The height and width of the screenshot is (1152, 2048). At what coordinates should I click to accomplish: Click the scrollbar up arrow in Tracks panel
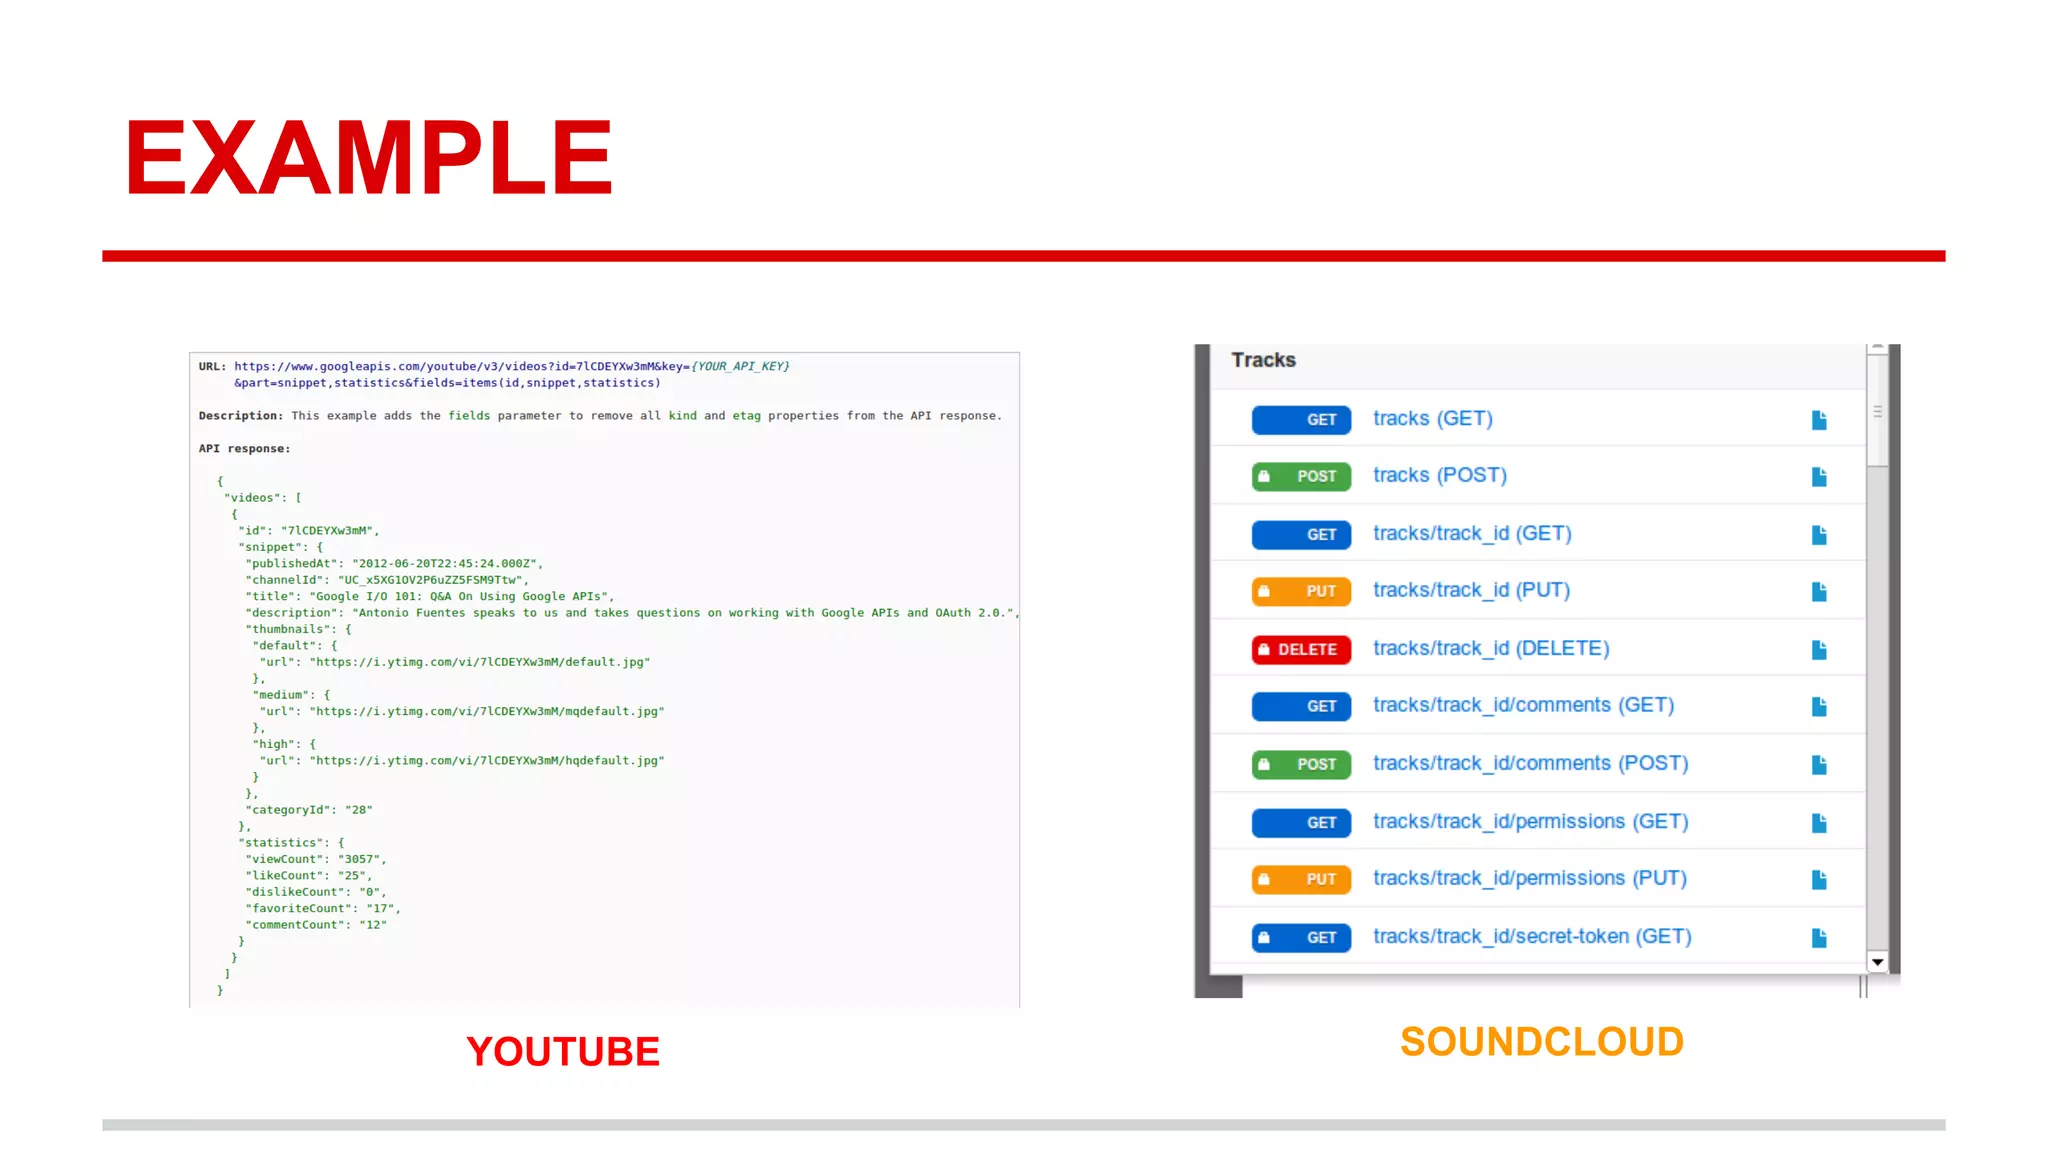coord(1877,348)
